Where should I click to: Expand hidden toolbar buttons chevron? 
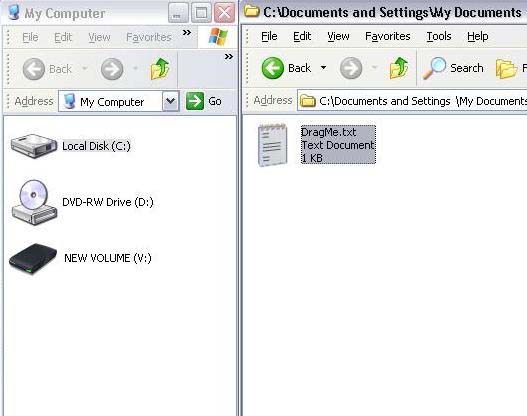[229, 56]
